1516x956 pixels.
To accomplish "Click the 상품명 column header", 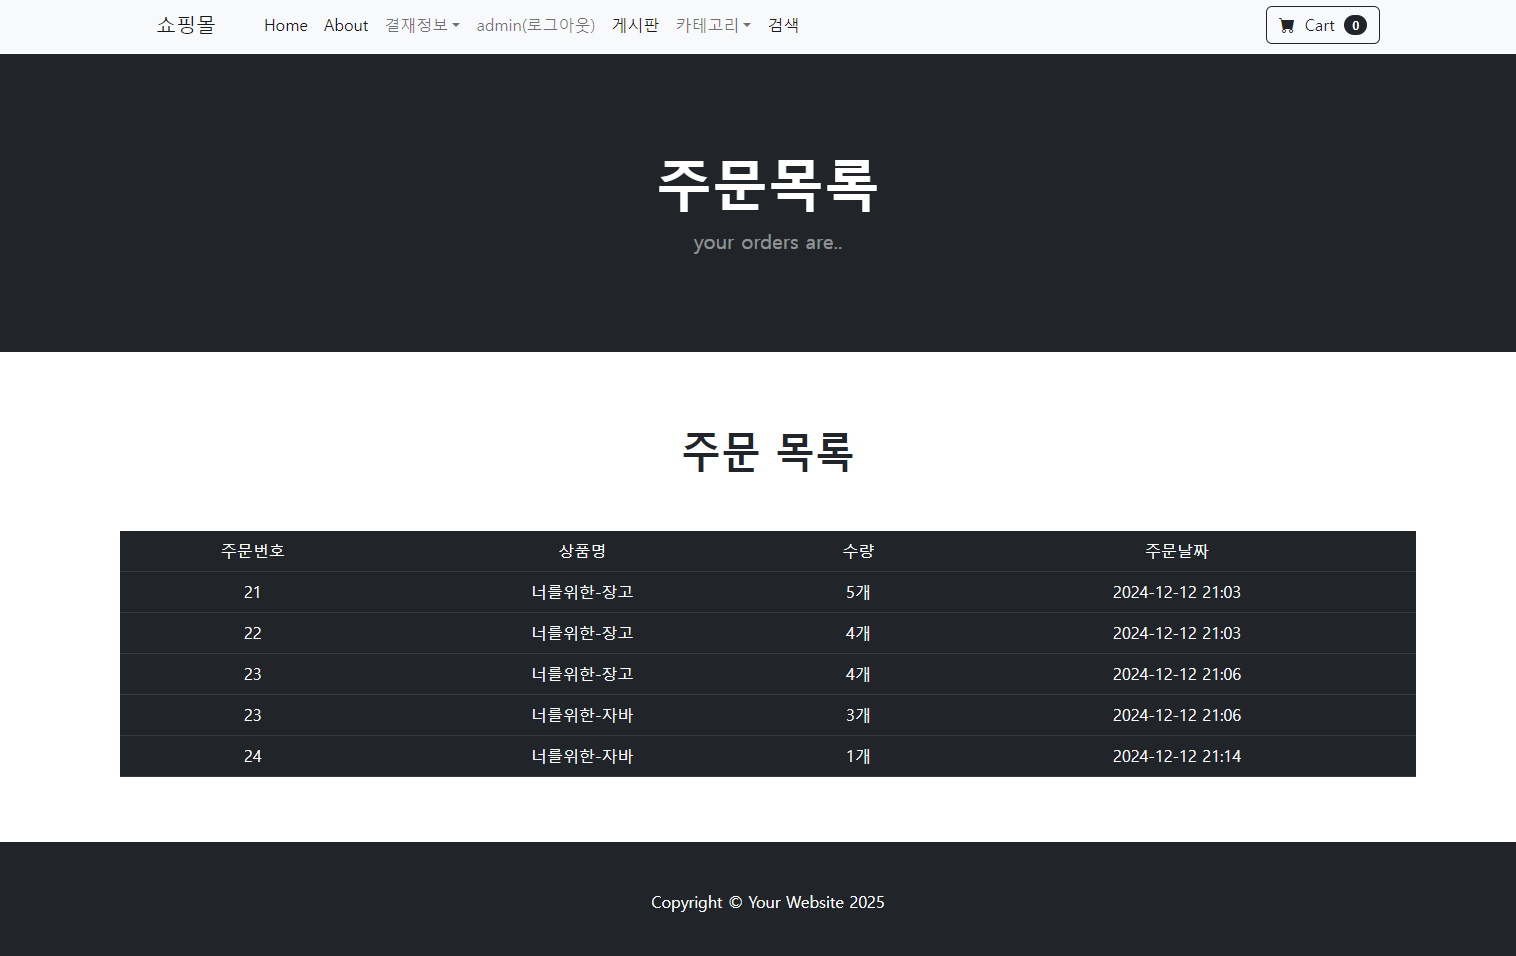I will tap(582, 551).
